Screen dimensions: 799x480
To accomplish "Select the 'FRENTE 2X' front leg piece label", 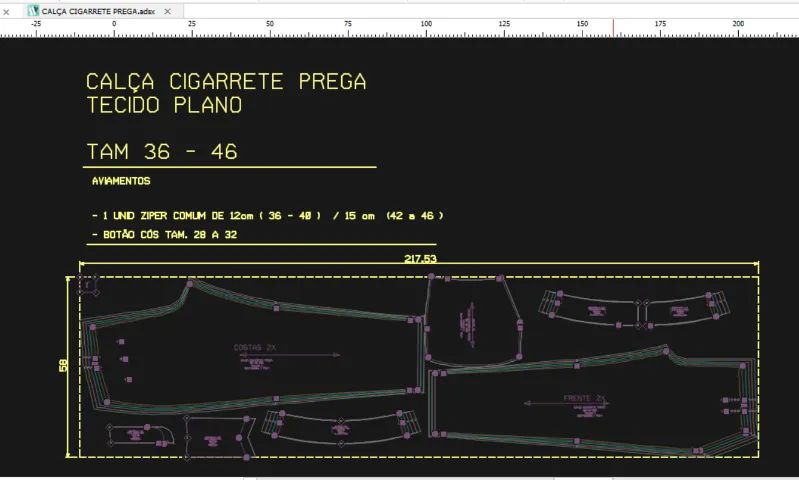I will click(x=584, y=398).
